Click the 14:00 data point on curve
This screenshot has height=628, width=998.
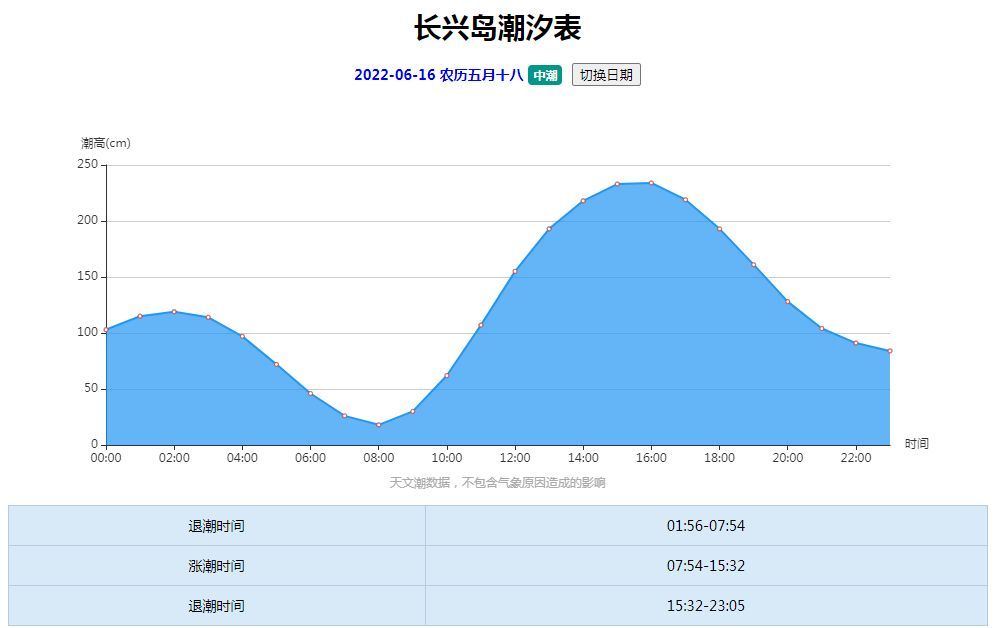coord(583,201)
